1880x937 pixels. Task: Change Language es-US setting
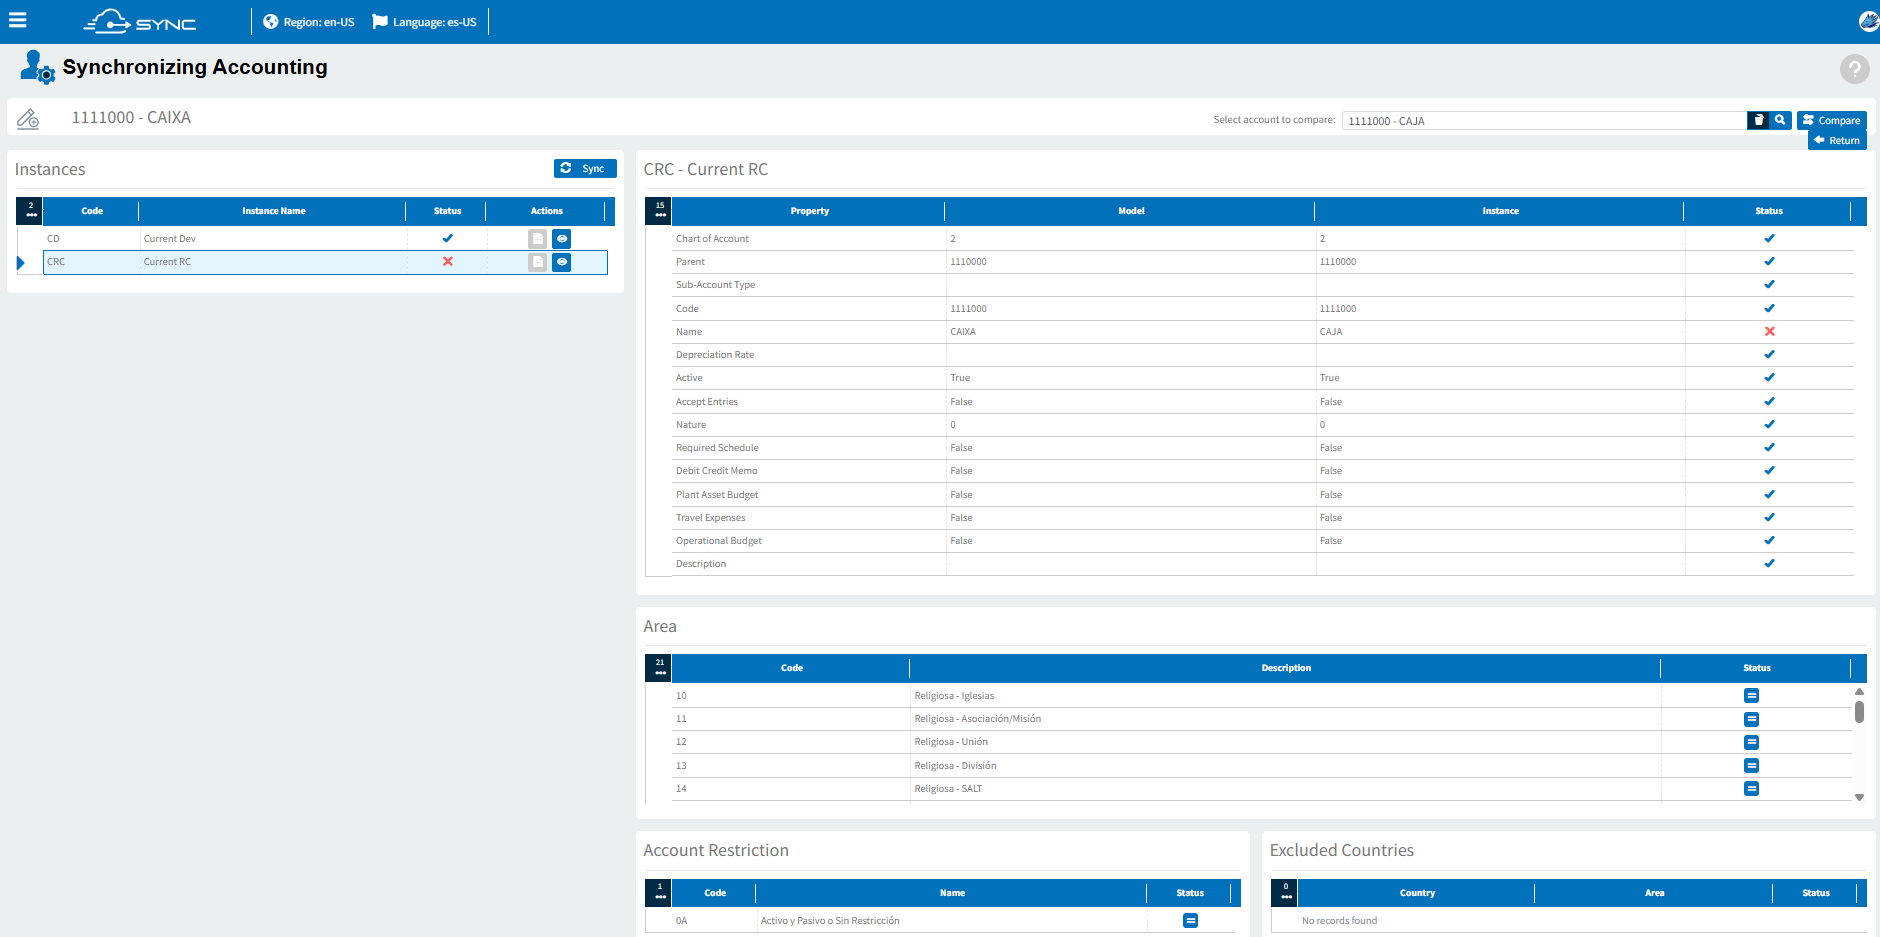425,22
